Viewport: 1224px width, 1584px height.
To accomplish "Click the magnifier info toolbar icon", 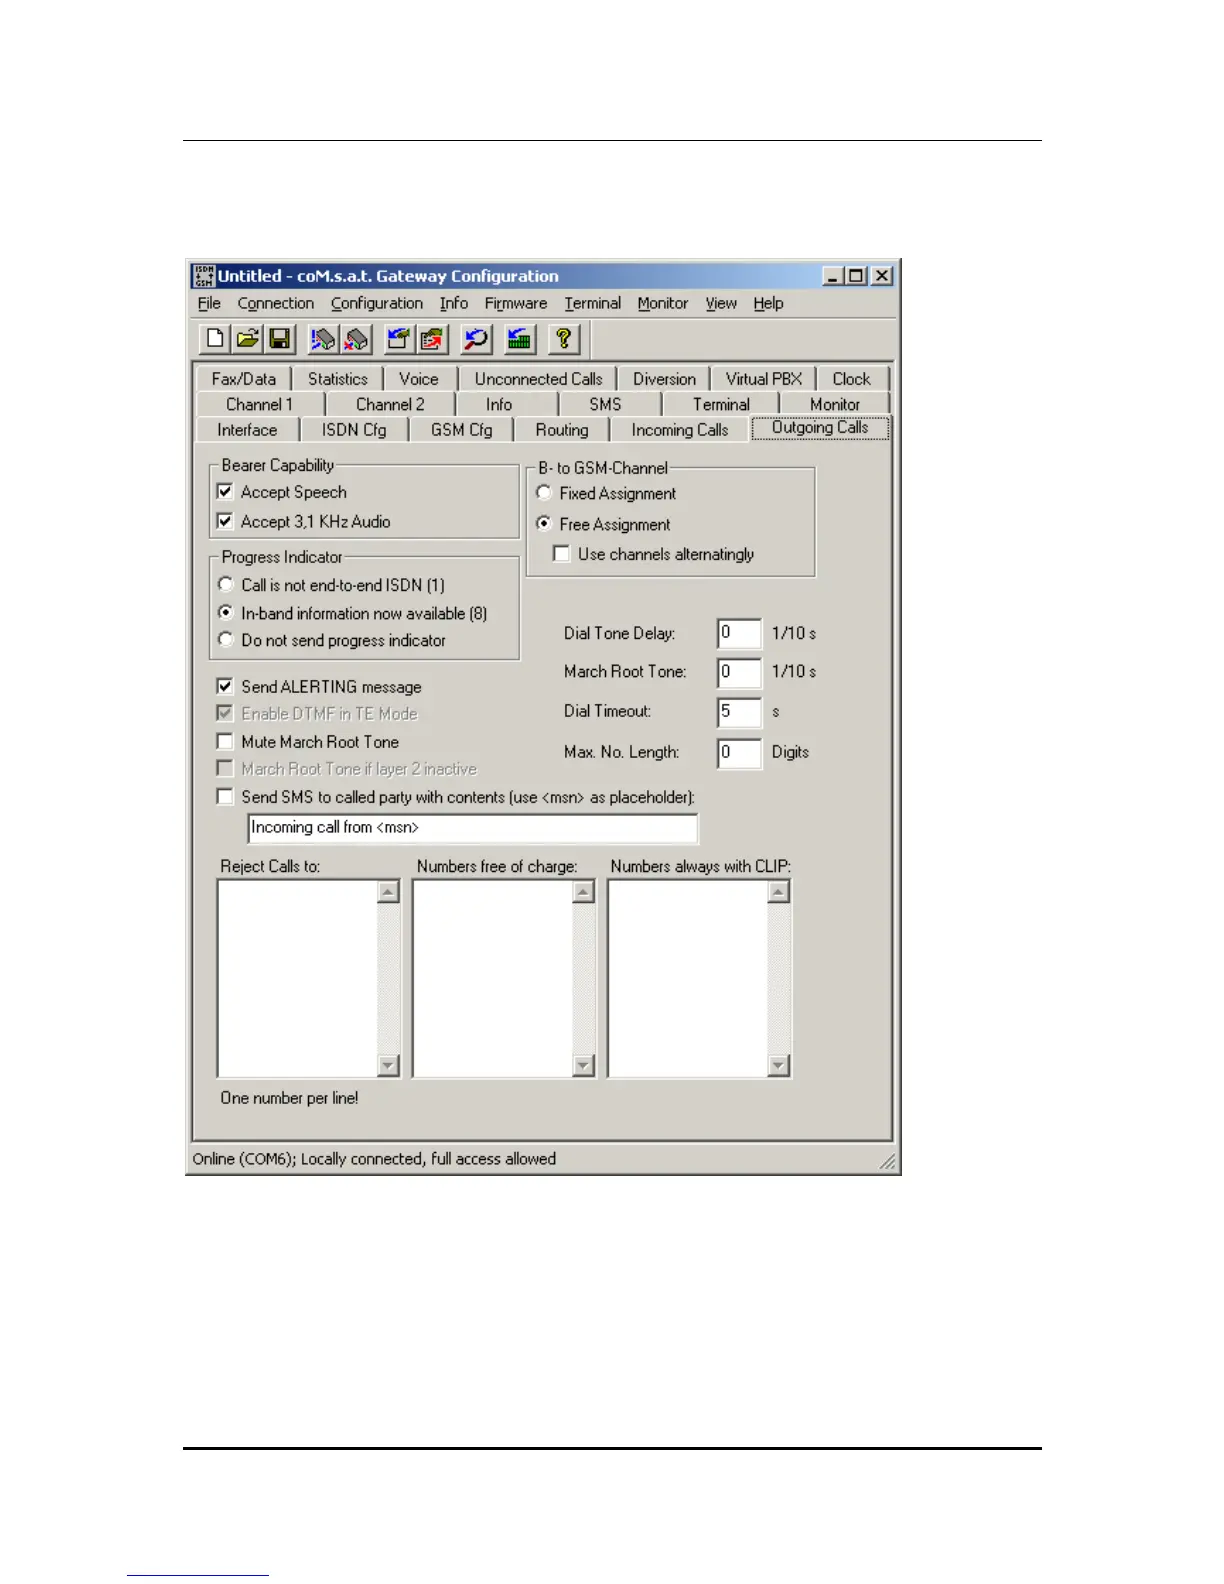I will [476, 340].
